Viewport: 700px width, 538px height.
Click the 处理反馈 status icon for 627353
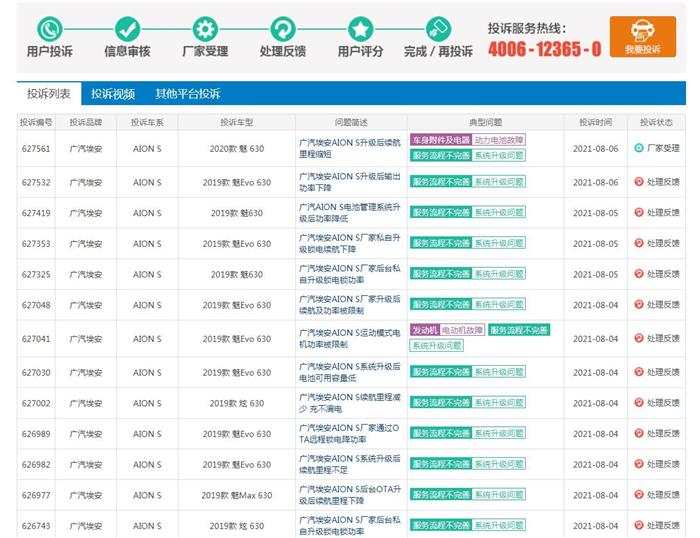(x=639, y=243)
